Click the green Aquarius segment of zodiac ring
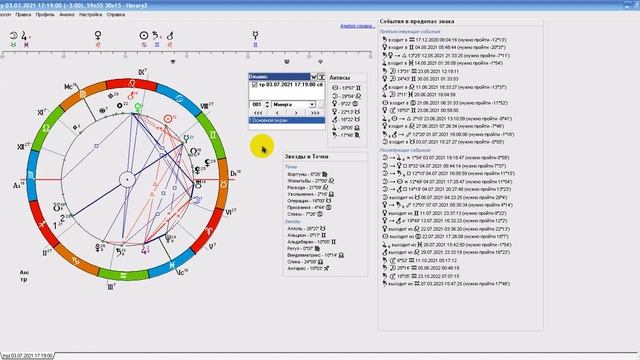This screenshot has height=360, width=640. 123,275
